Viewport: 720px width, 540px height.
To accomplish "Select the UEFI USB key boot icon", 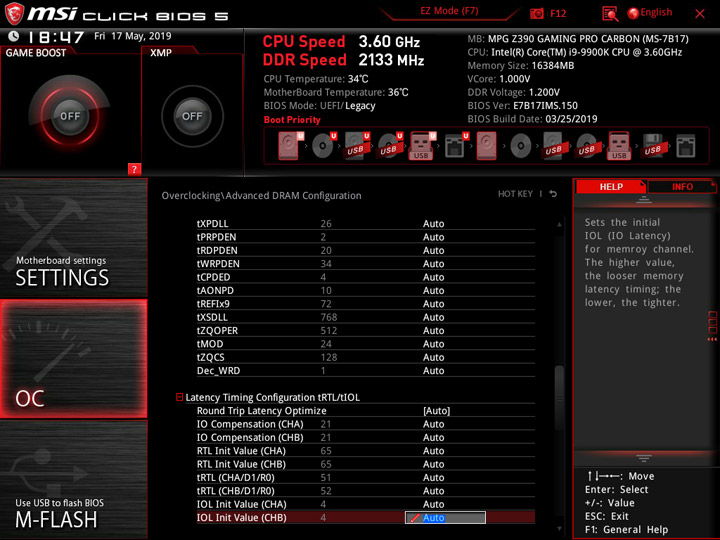I will [x=422, y=146].
